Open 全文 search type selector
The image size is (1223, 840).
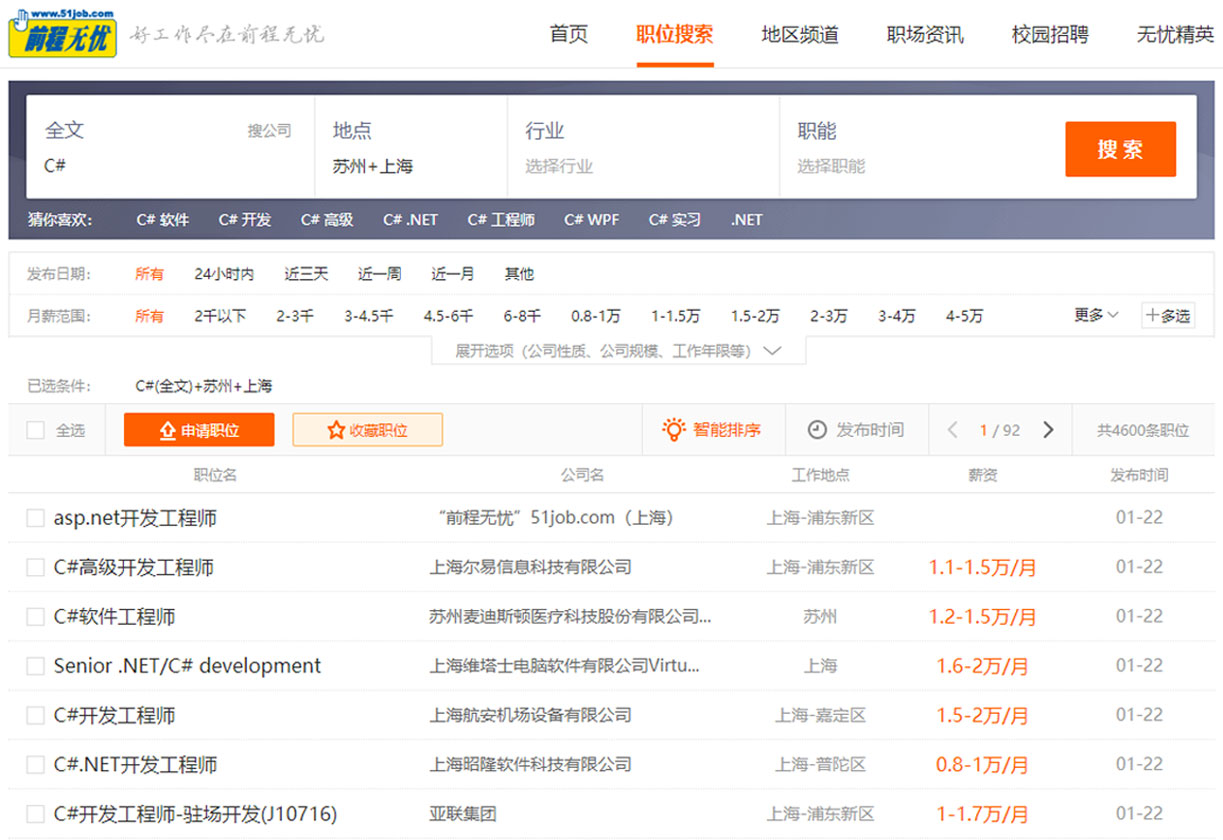[x=65, y=130]
